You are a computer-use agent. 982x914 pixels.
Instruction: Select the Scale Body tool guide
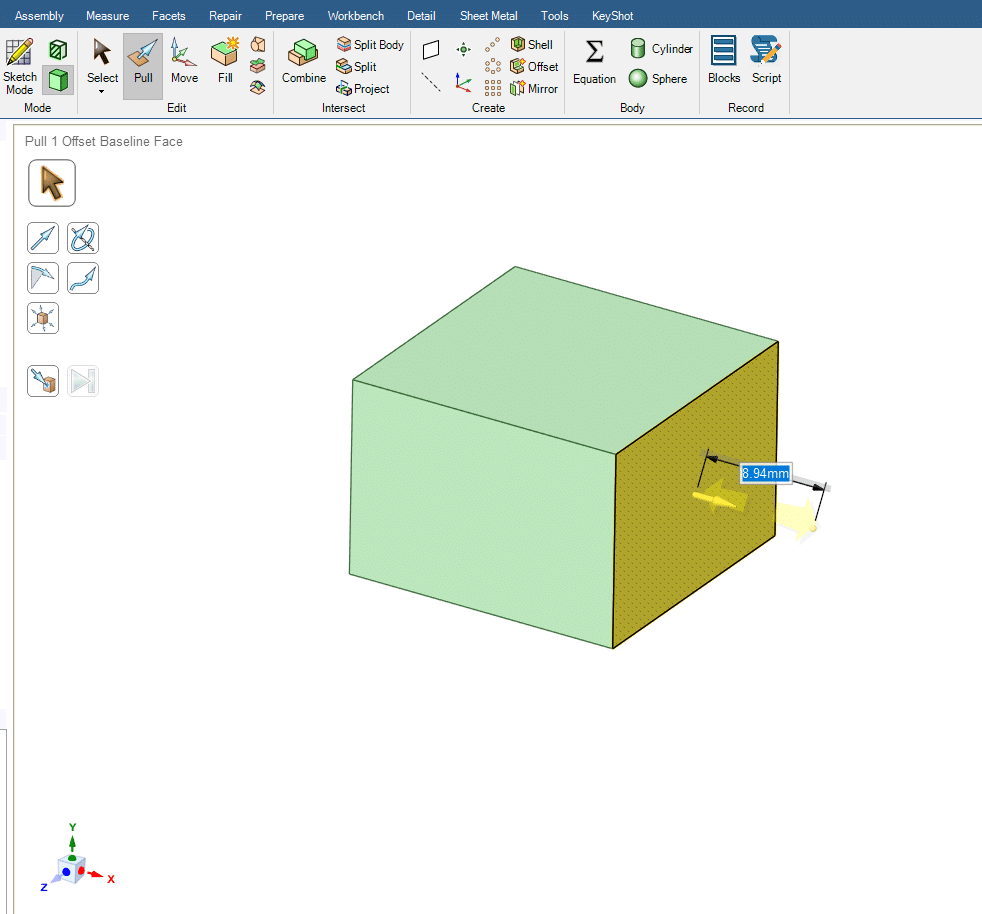click(43, 318)
